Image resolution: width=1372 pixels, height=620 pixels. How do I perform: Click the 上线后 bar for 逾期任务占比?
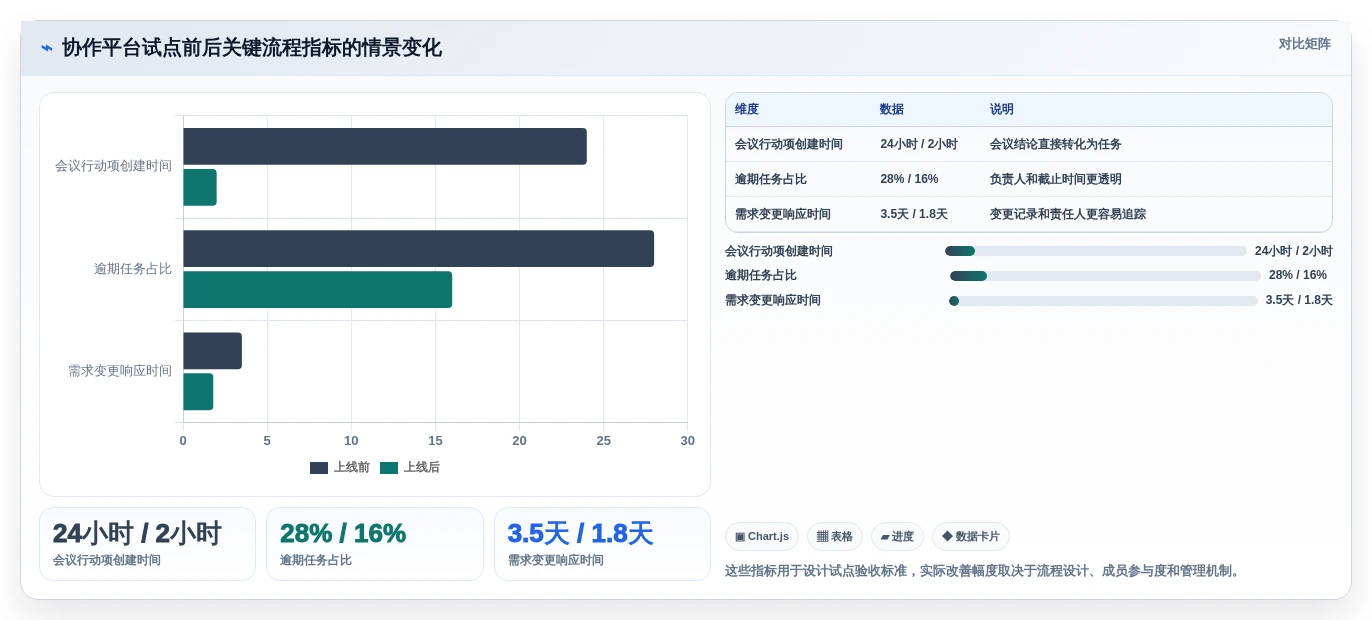[x=317, y=290]
